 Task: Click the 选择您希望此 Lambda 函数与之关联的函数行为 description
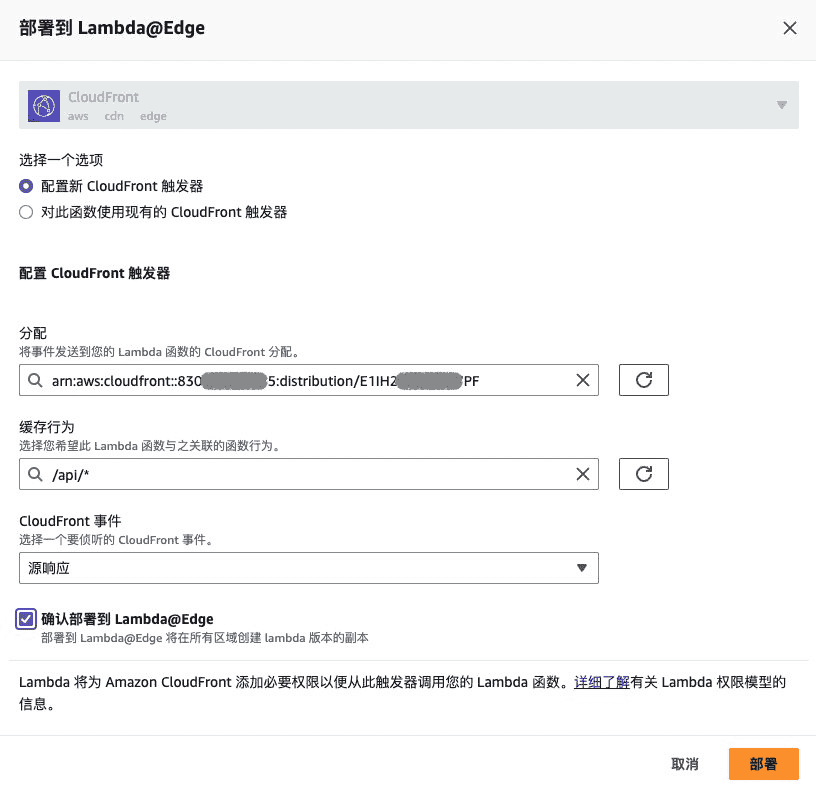point(150,446)
